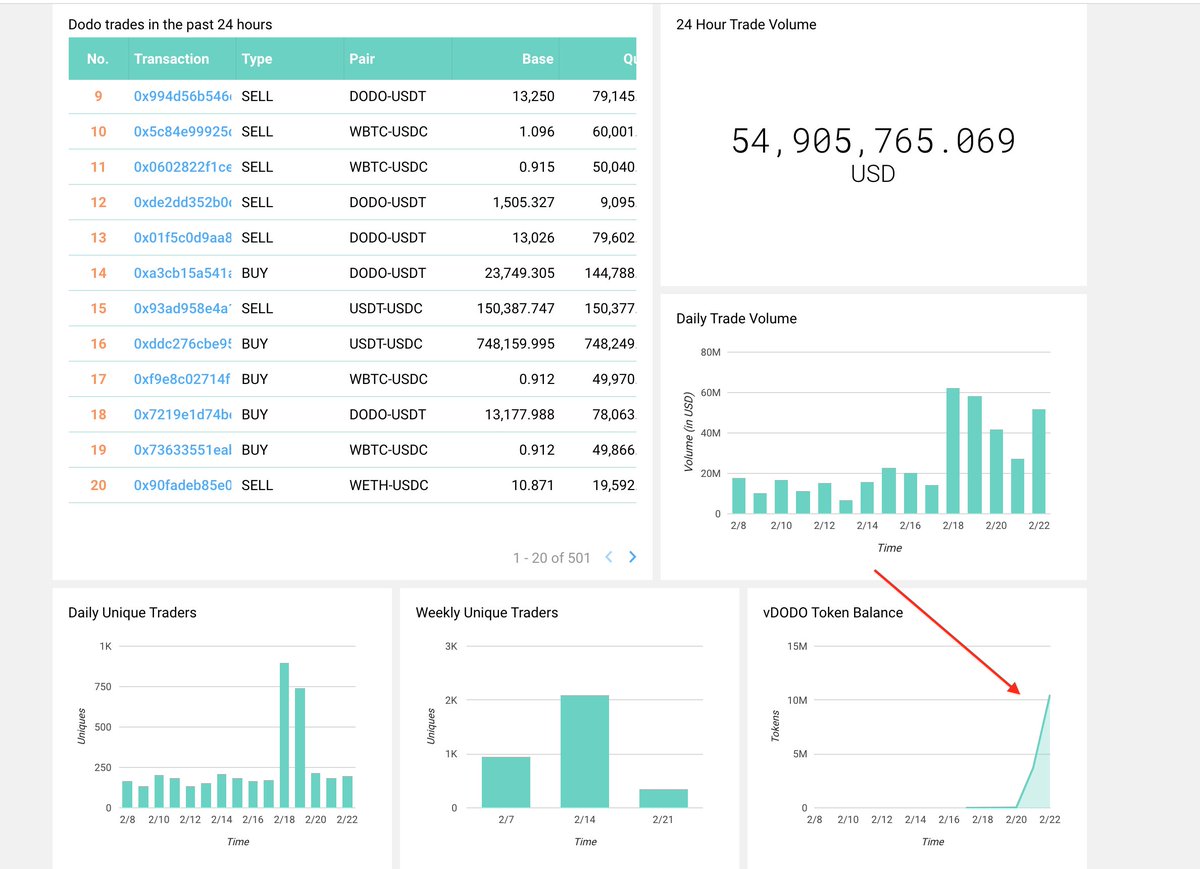Viewport: 1200px width, 869px height.
Task: Sort table by Base column header
Action: point(506,59)
